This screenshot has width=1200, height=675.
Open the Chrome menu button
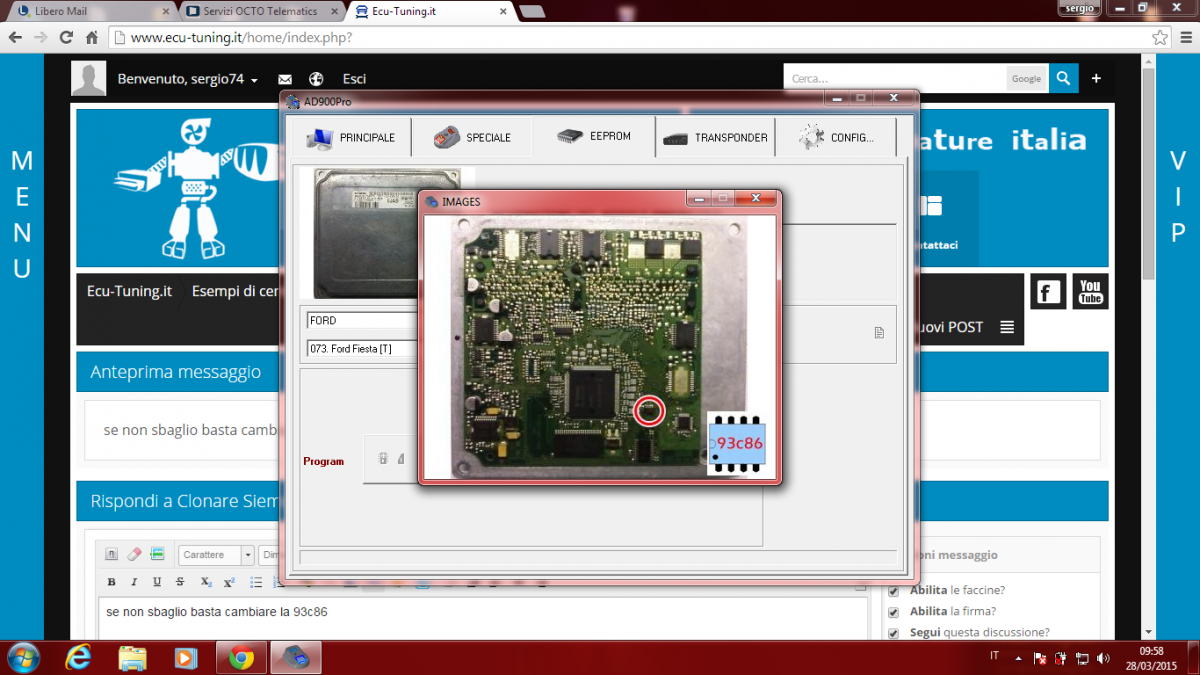[x=1184, y=37]
